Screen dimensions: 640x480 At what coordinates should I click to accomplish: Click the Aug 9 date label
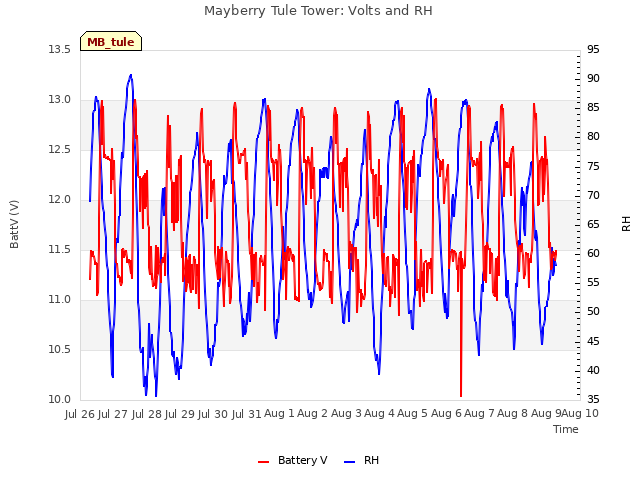pos(546,413)
